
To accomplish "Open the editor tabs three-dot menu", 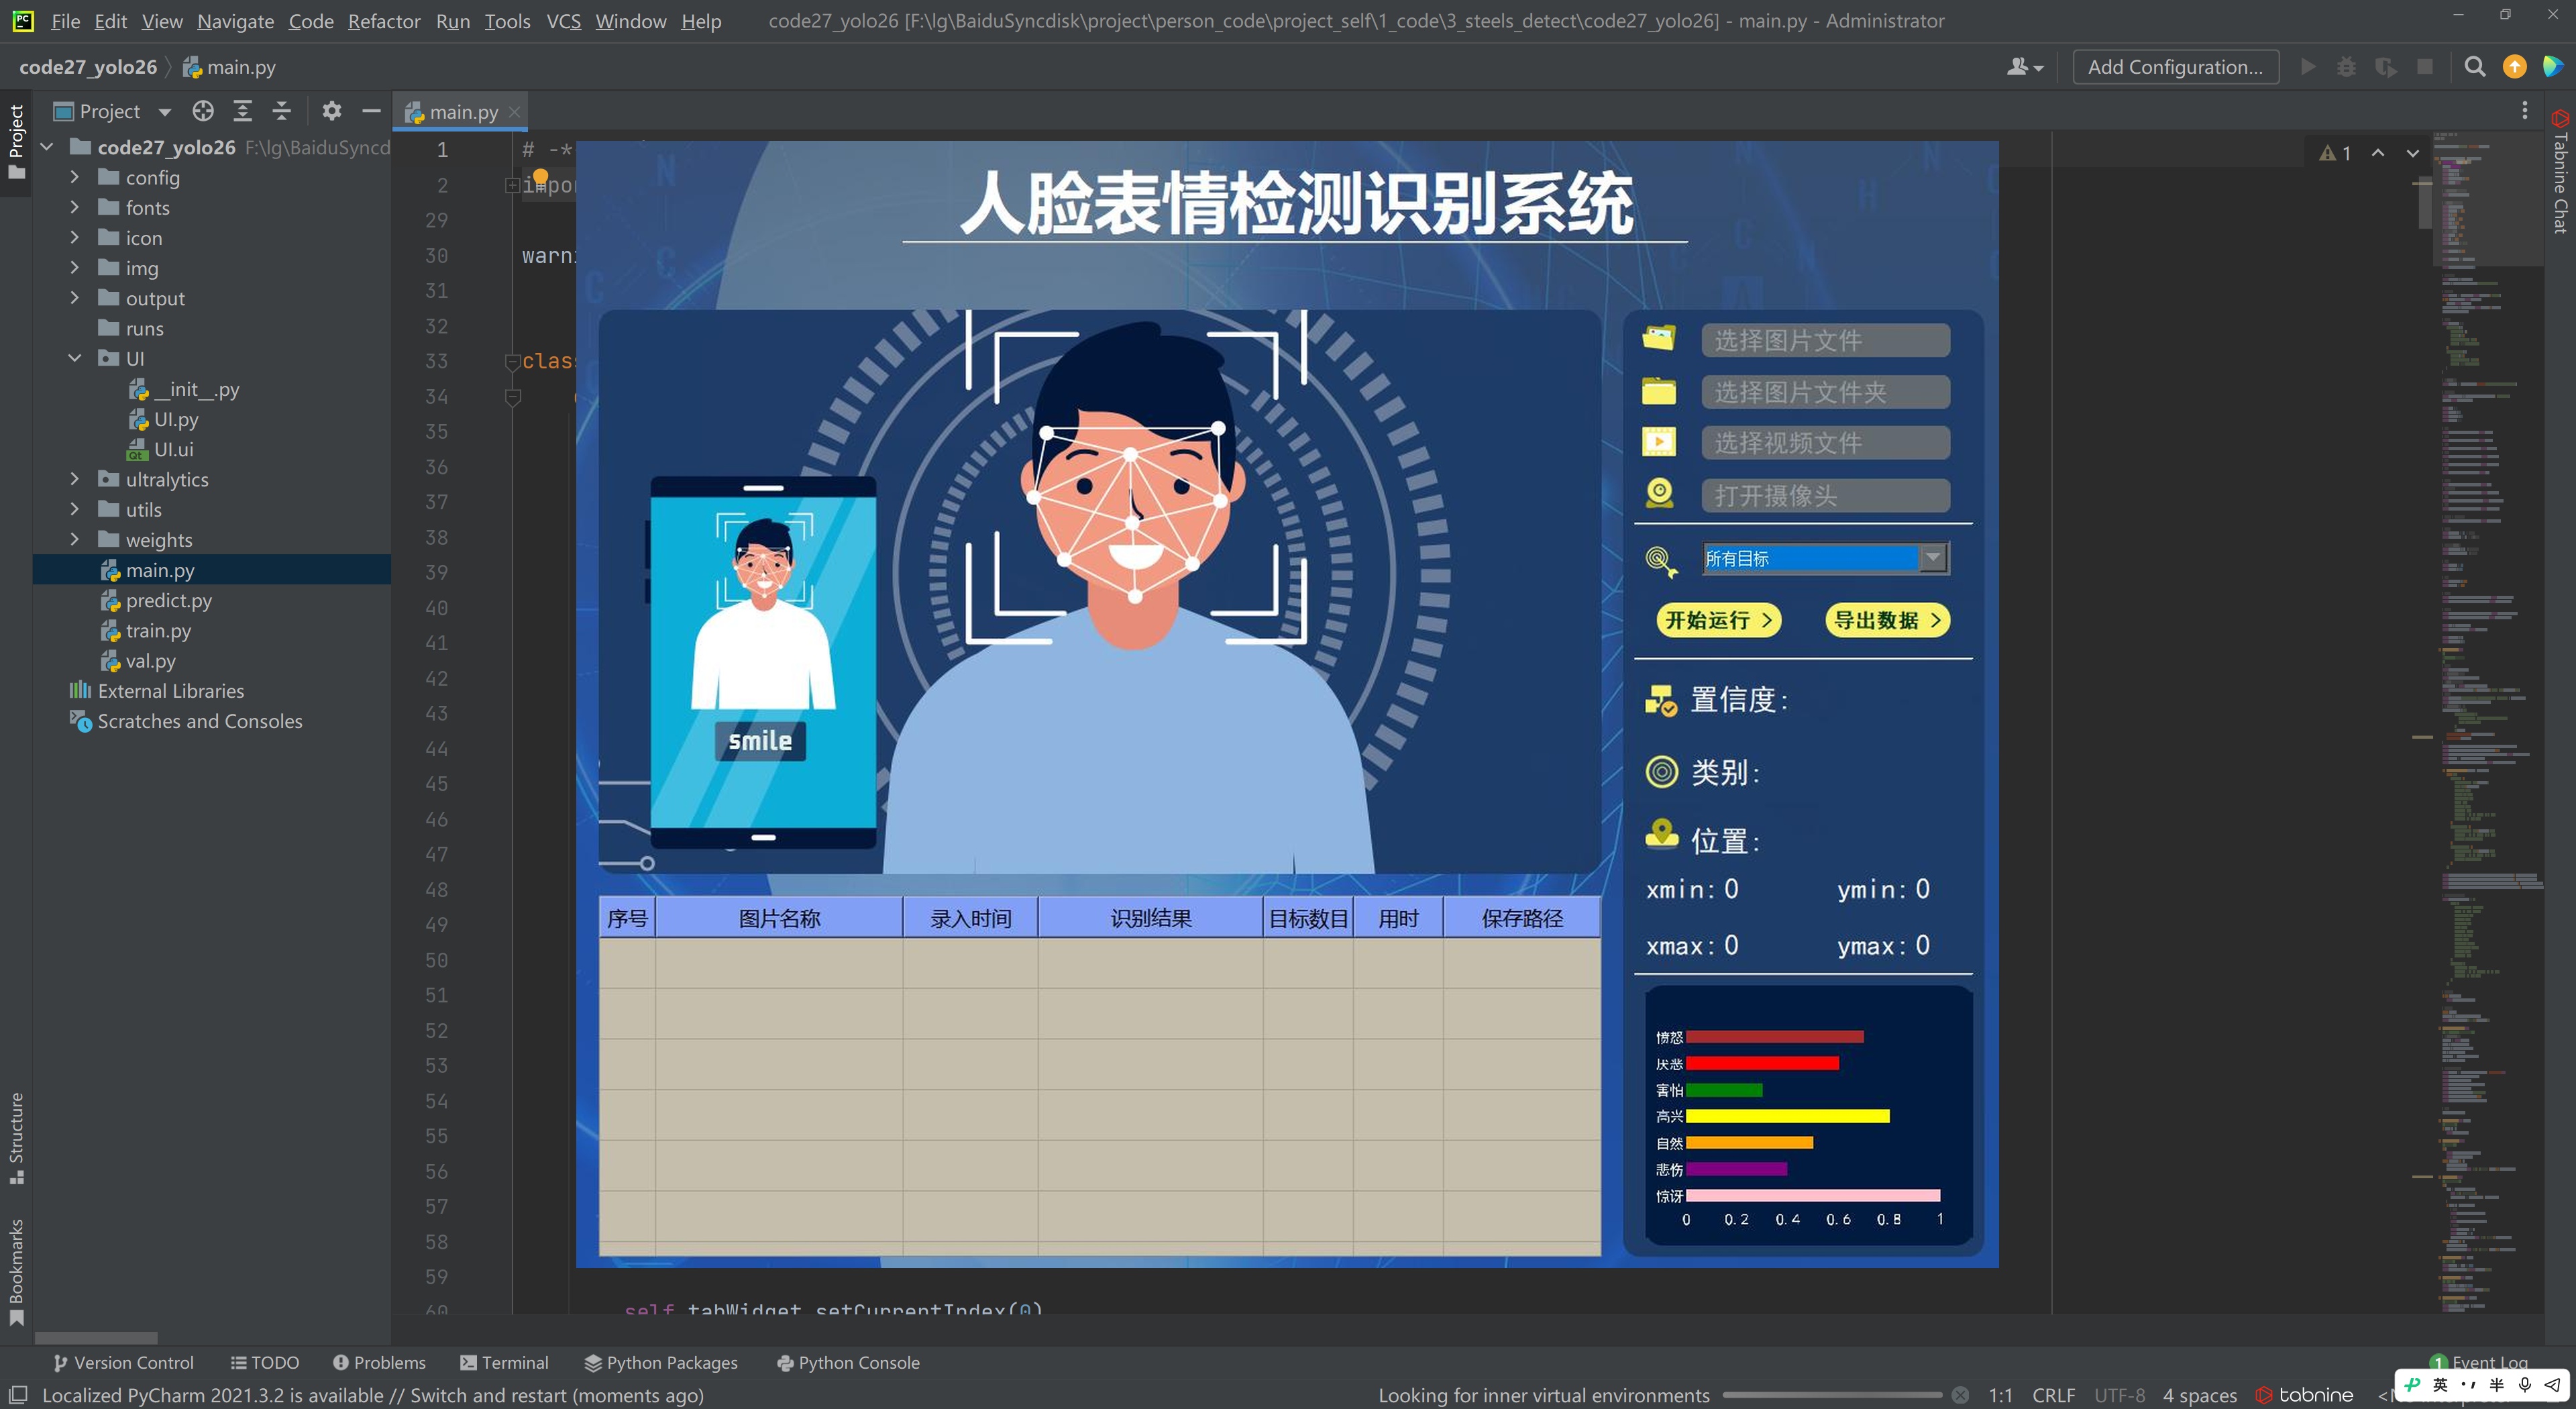I will (2525, 111).
